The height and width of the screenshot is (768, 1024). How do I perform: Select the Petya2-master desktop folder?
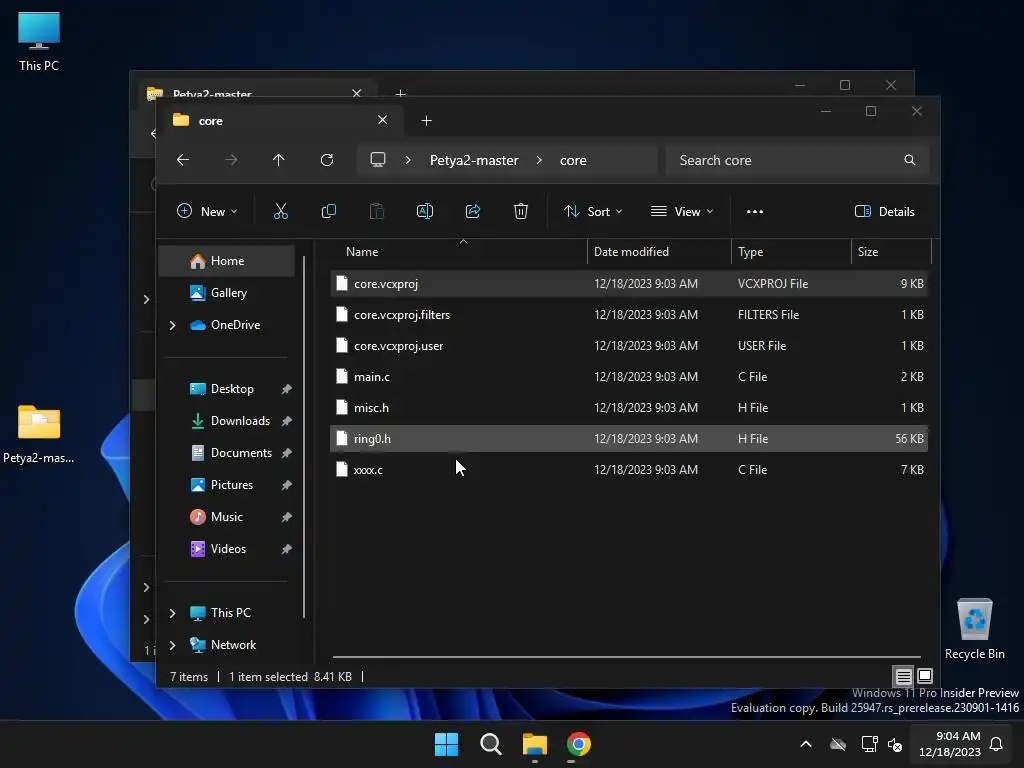coord(39,434)
